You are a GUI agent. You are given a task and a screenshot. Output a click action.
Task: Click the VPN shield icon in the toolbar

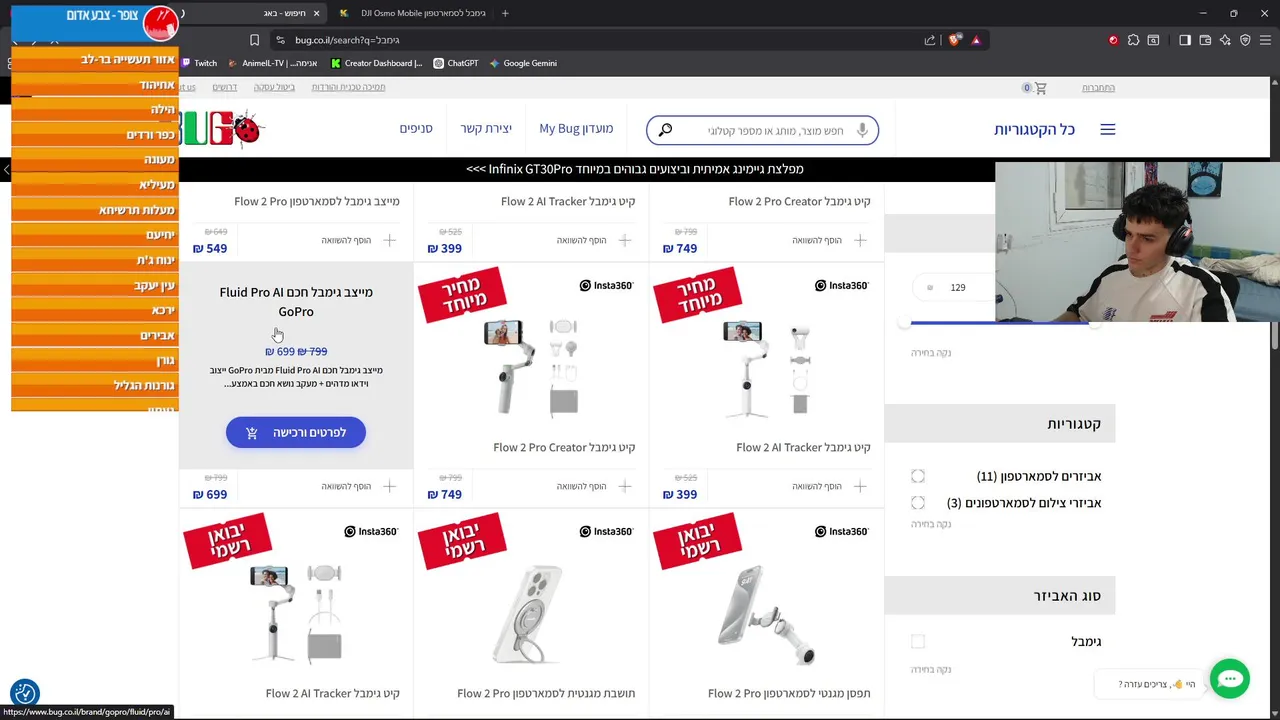[1245, 40]
